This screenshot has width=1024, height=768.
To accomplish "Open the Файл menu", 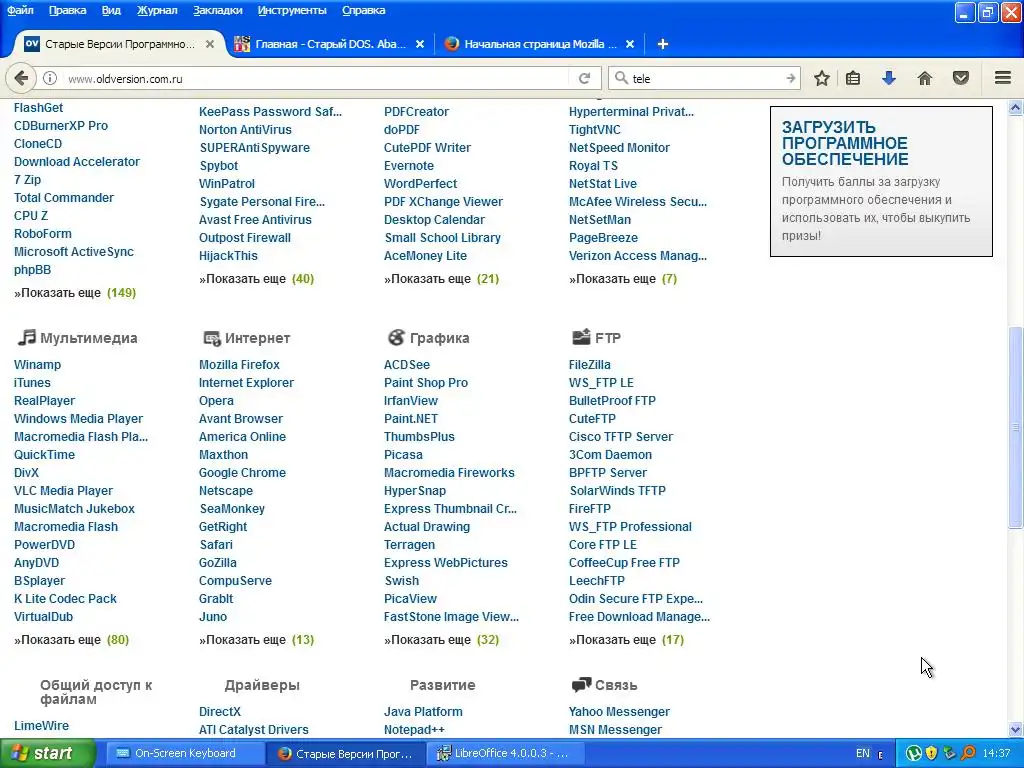I will click(20, 10).
